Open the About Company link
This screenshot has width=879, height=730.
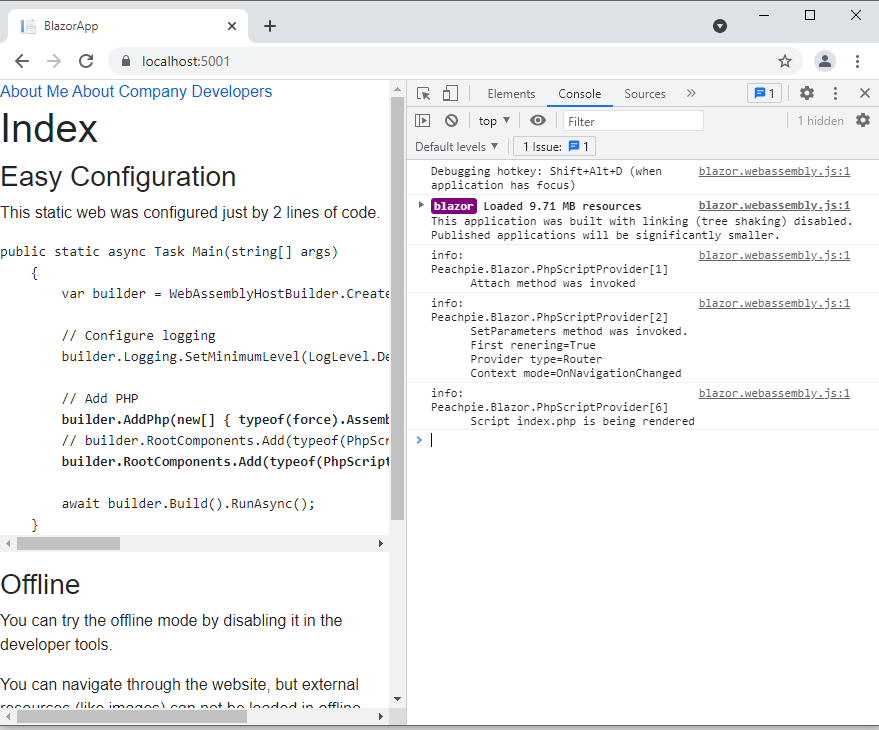click(129, 91)
